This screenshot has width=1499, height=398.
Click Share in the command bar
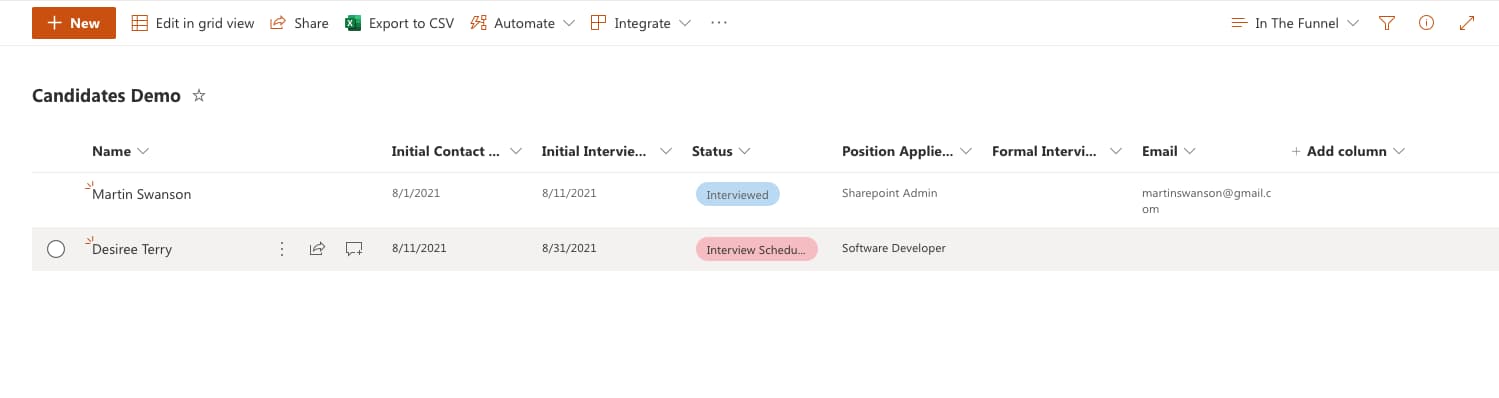[x=299, y=23]
